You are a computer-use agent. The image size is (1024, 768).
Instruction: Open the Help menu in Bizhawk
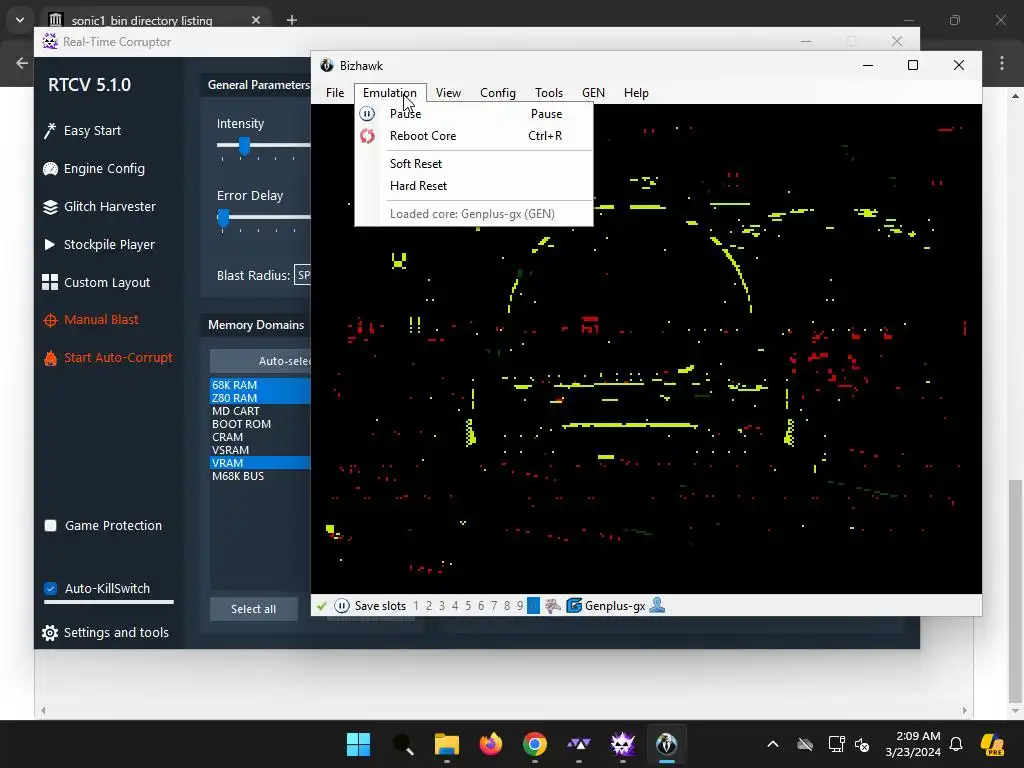coord(636,93)
